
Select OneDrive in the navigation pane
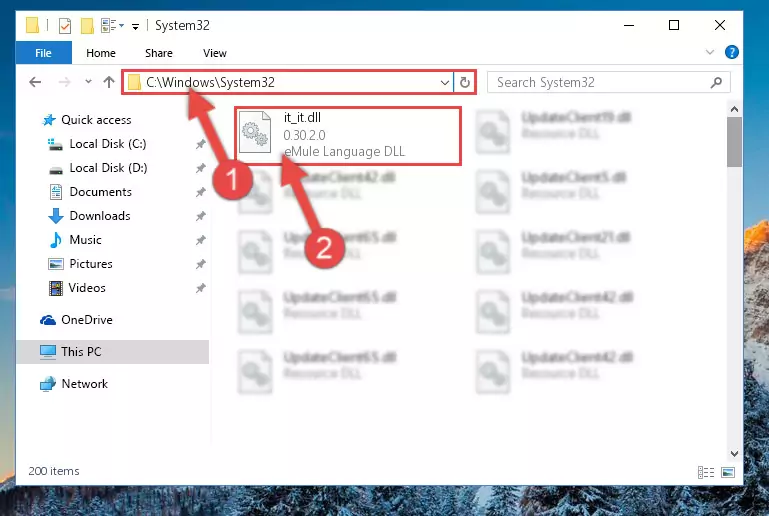pyautogui.click(x=87, y=320)
